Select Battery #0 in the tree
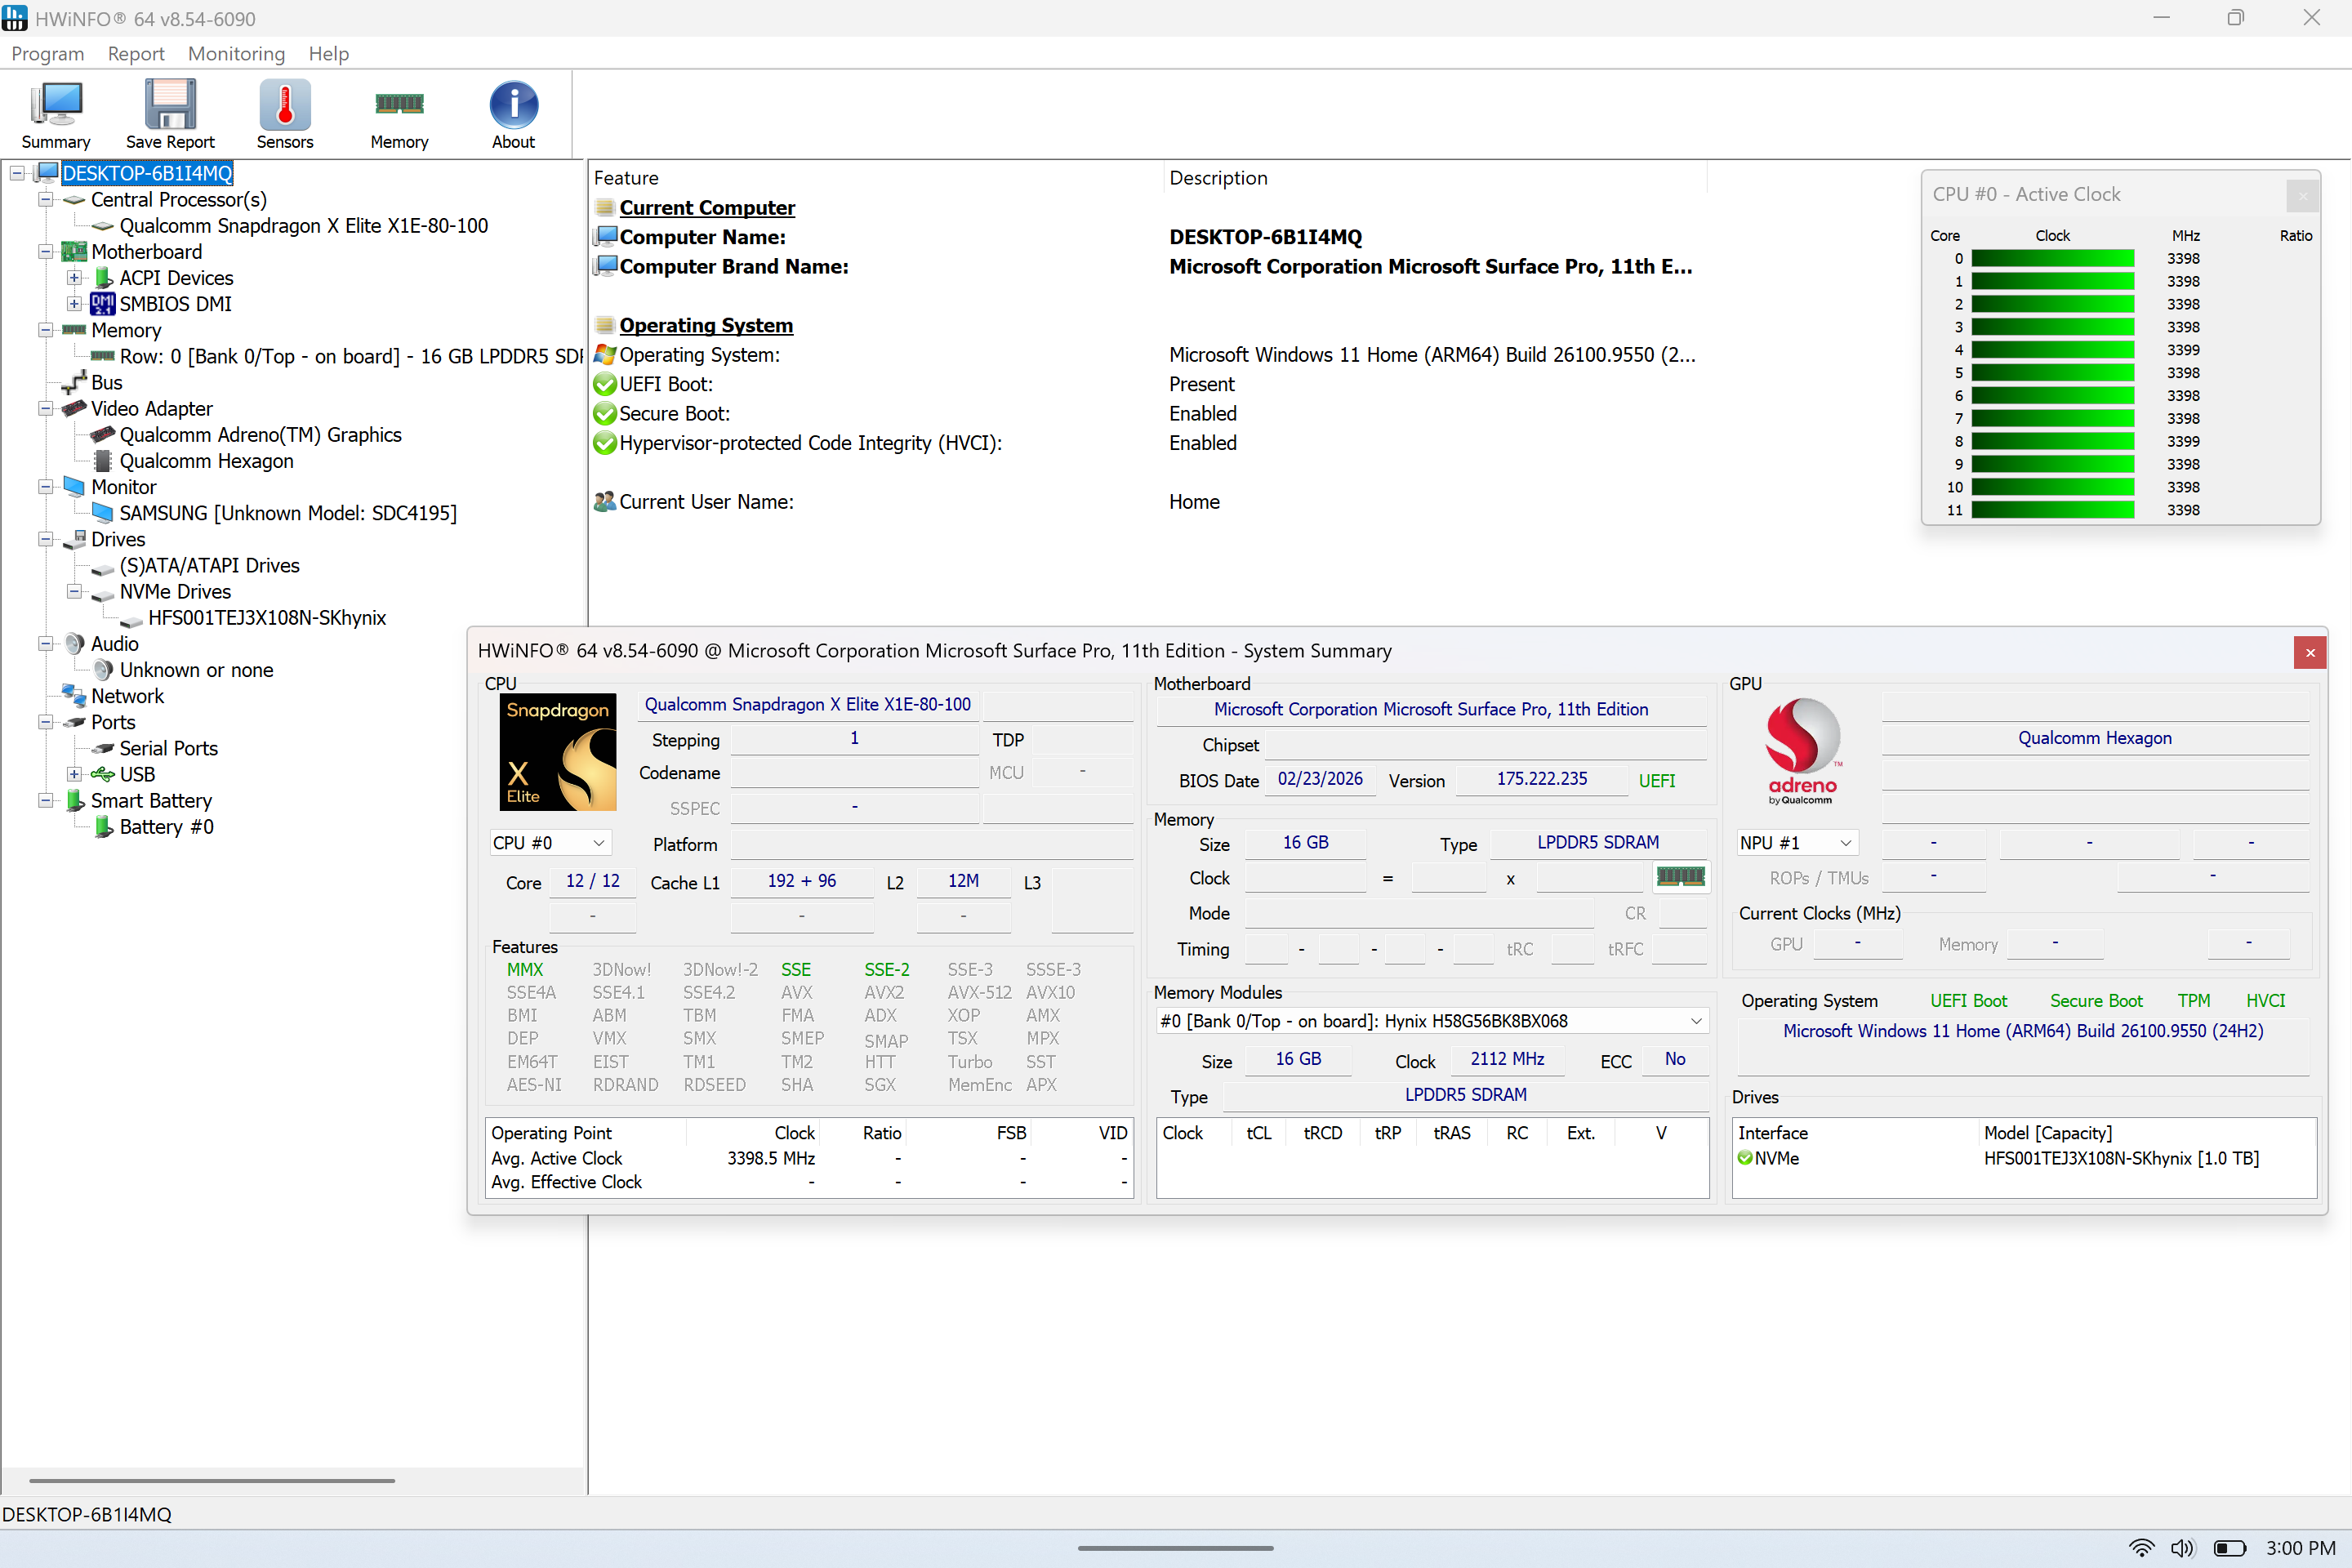This screenshot has width=2352, height=1568. [166, 827]
